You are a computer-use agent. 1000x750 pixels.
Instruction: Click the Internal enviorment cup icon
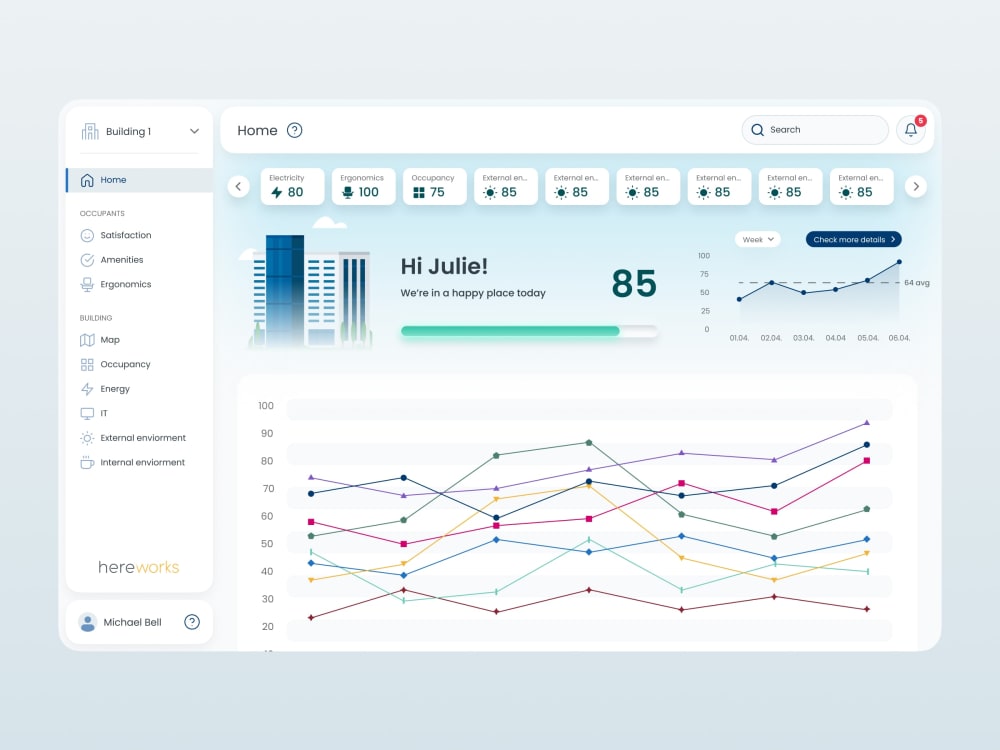87,462
